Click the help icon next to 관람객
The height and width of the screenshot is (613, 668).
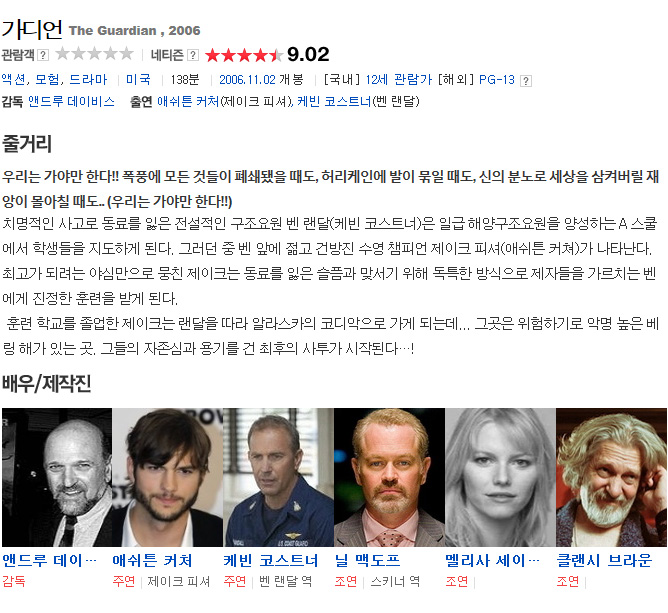(43, 55)
